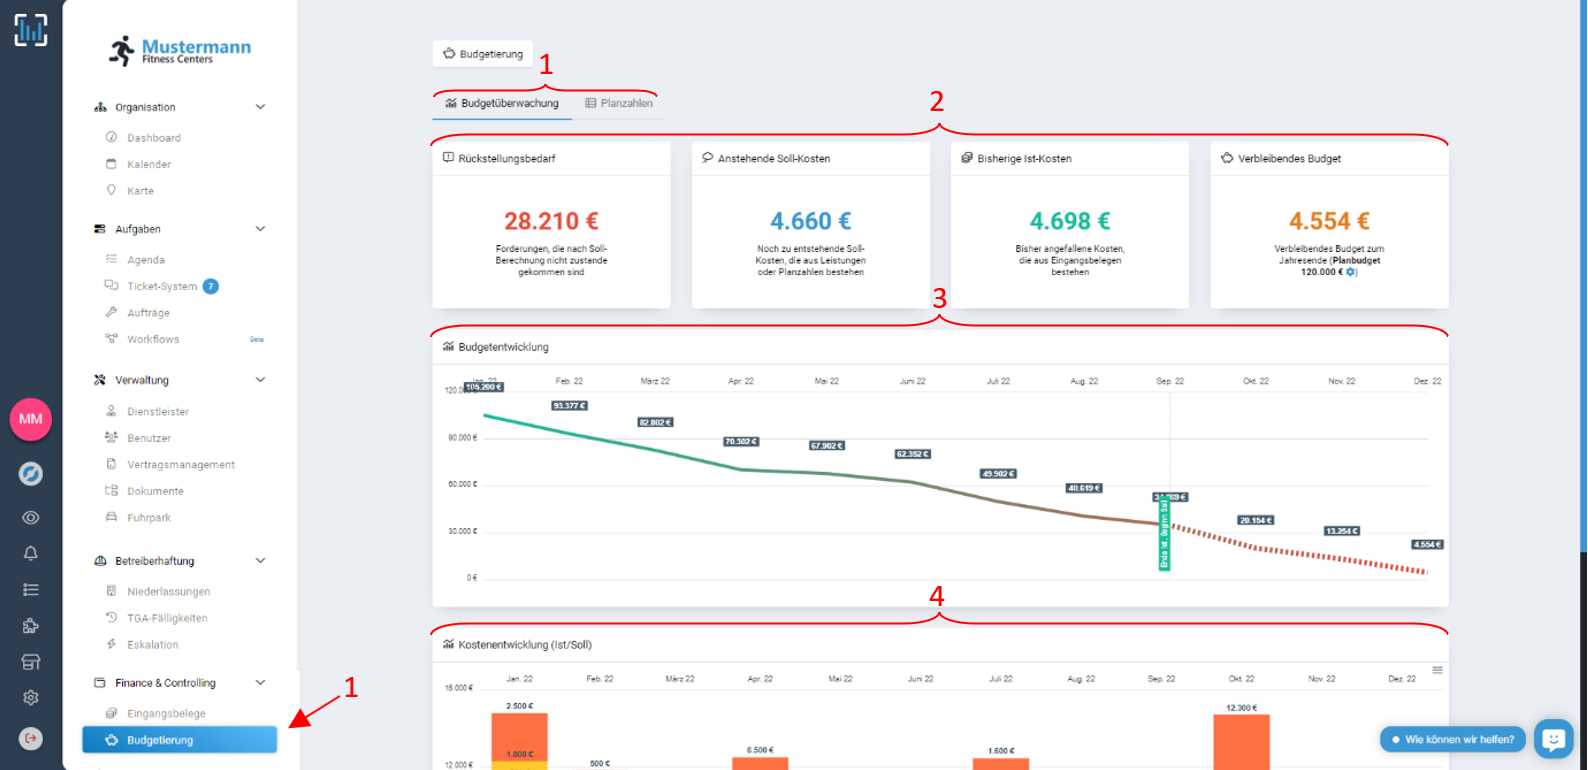Click the red logout icon at bottom
1588x770 pixels.
click(x=31, y=738)
